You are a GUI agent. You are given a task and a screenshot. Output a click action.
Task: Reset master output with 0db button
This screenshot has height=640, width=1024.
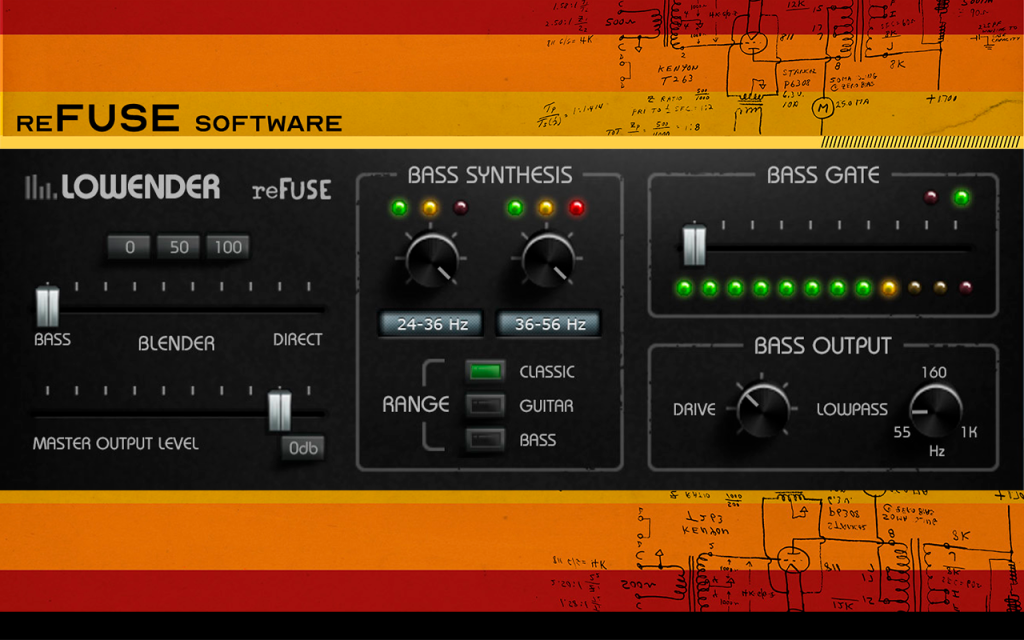click(303, 448)
